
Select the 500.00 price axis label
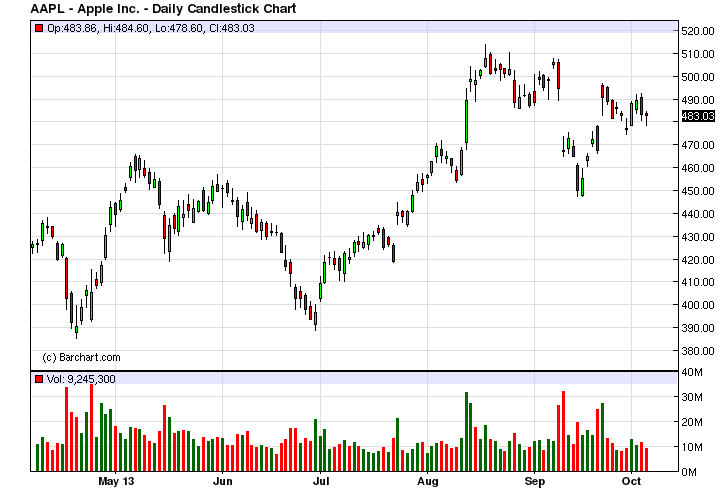coord(698,77)
